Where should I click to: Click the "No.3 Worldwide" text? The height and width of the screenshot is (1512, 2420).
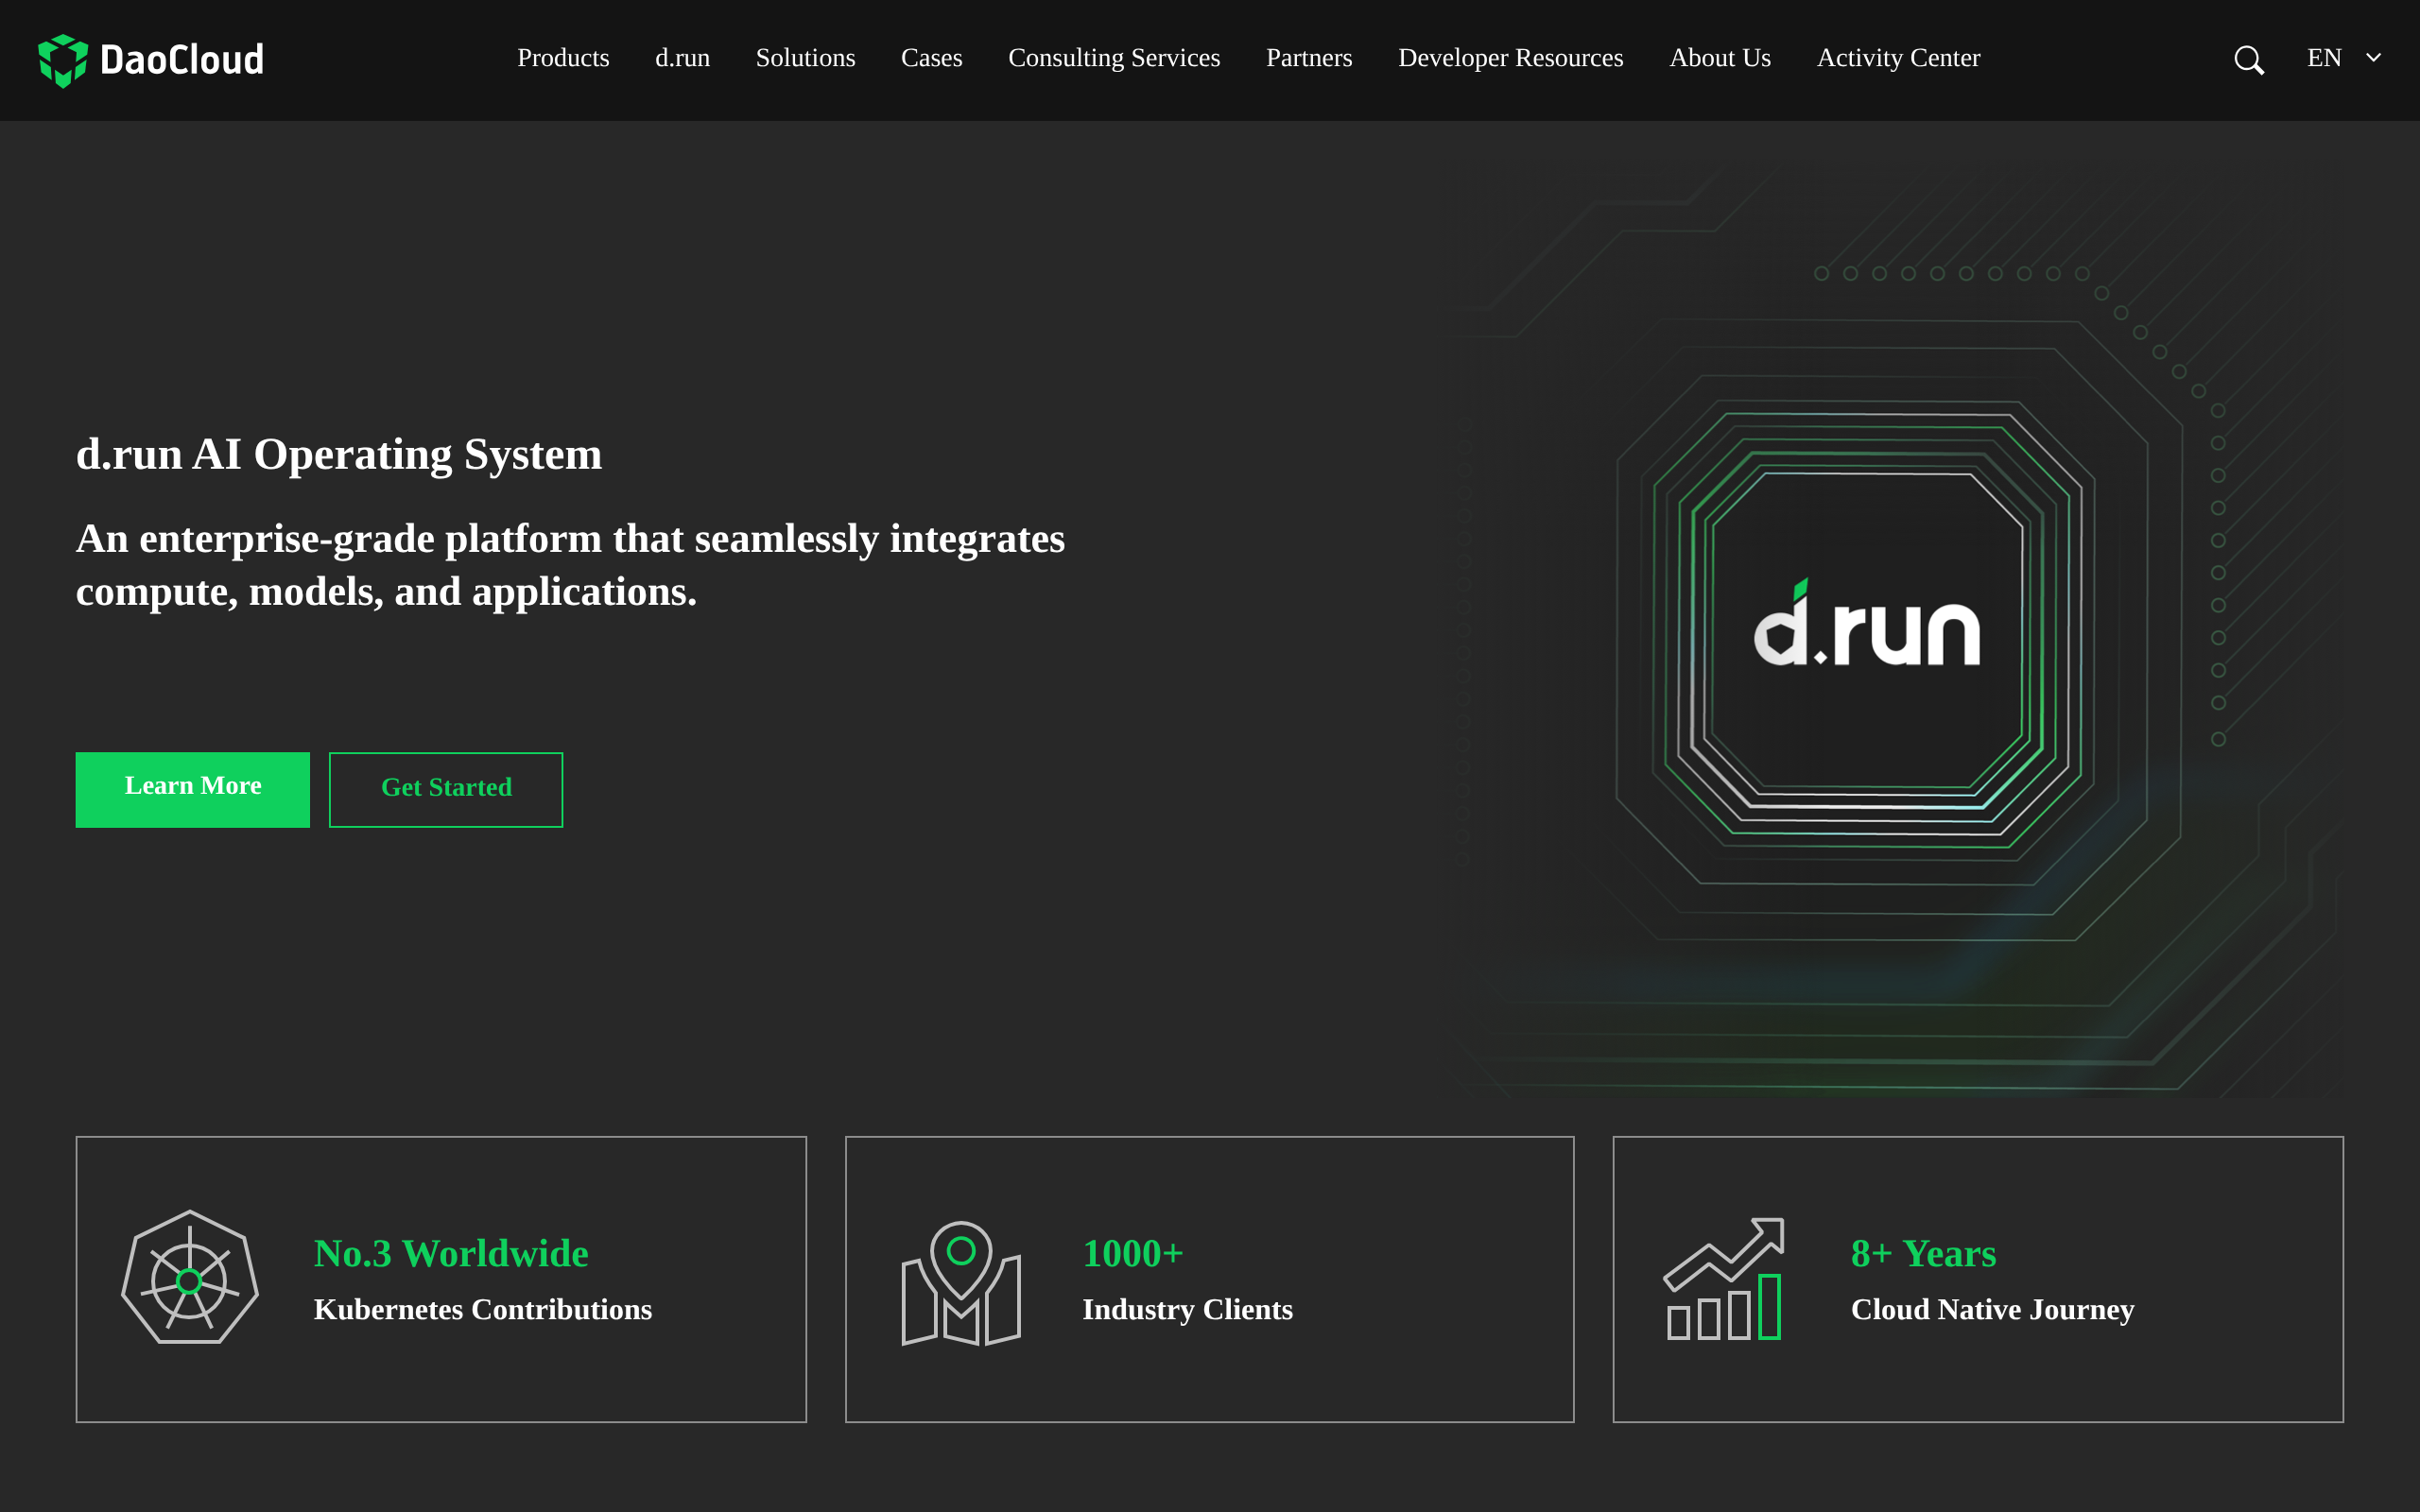tap(451, 1253)
